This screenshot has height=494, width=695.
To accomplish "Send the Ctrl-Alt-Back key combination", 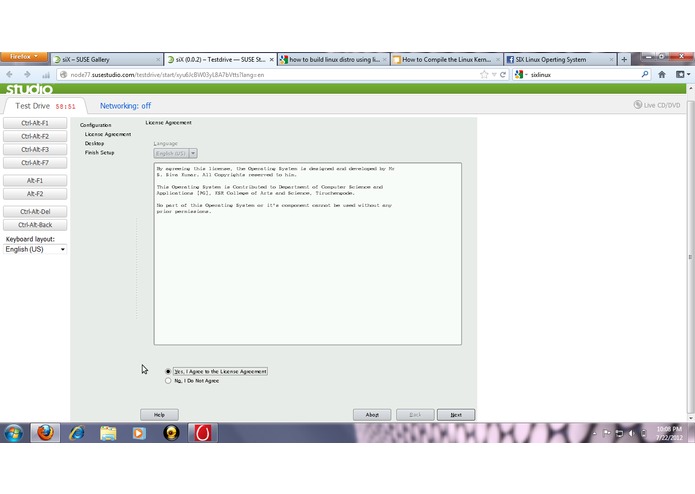I will click(x=35, y=225).
